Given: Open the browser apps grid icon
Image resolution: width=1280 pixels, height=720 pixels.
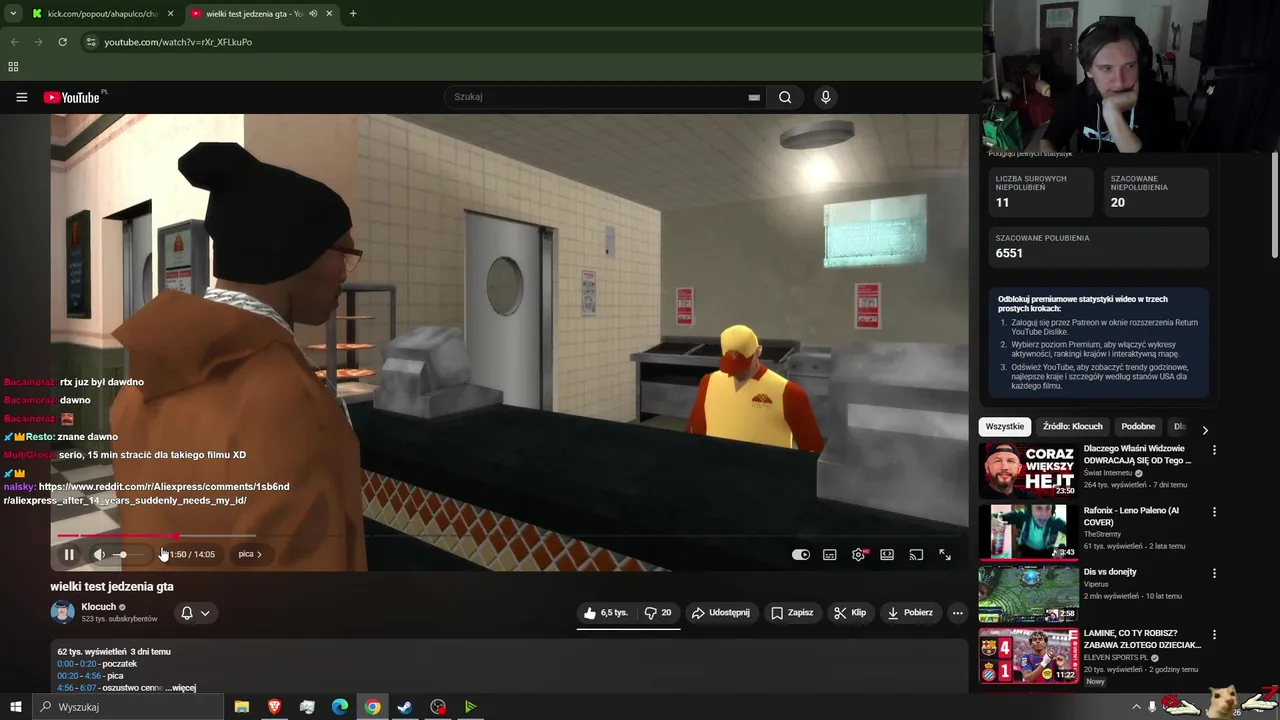Looking at the screenshot, I should (x=13, y=67).
